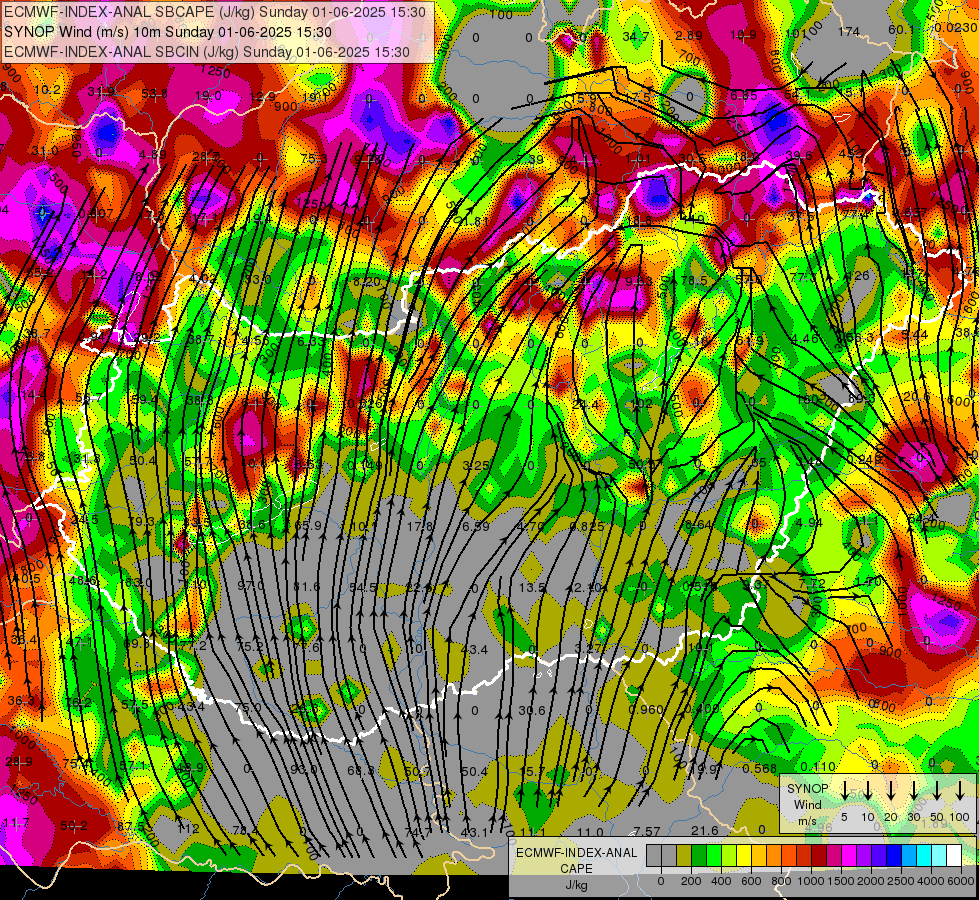The width and height of the screenshot is (979, 900).
Task: Click the 11.7 station value
Action: pyautogui.click(x=16, y=823)
